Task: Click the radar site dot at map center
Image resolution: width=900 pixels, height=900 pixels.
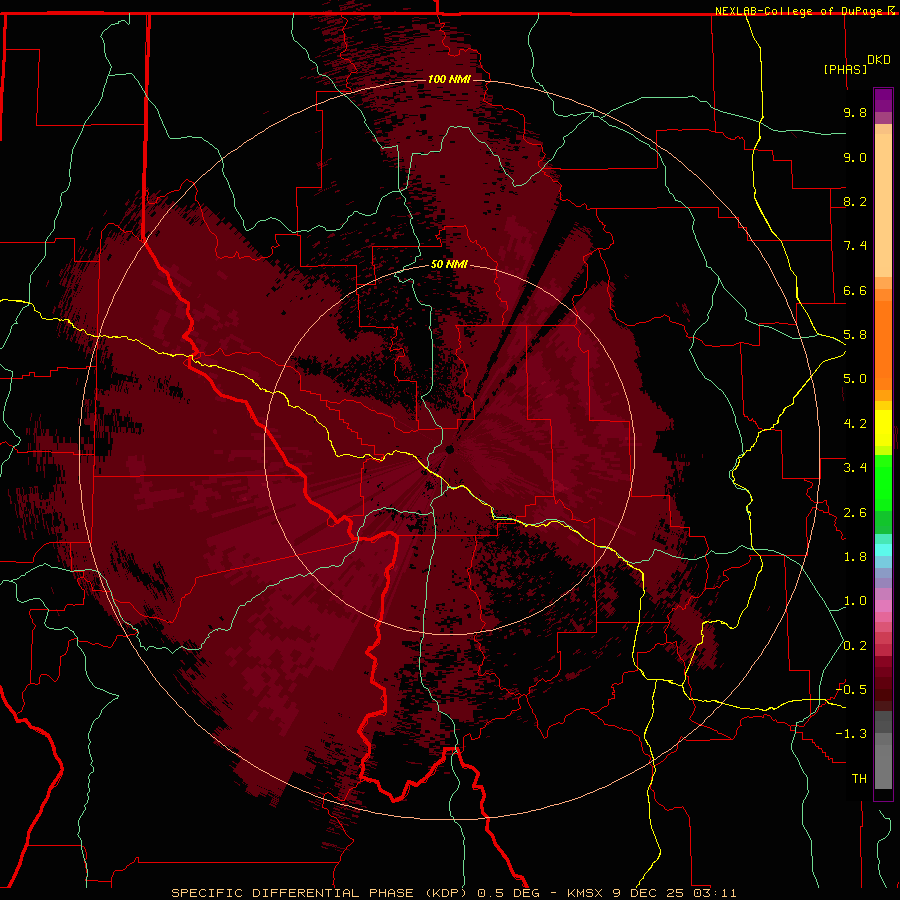Action: [450, 449]
